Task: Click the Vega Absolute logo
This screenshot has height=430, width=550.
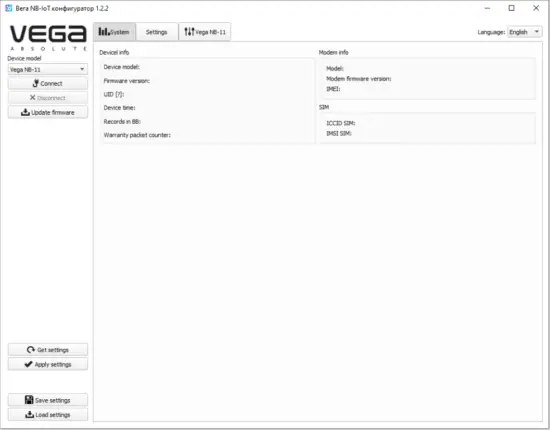Action: click(48, 38)
